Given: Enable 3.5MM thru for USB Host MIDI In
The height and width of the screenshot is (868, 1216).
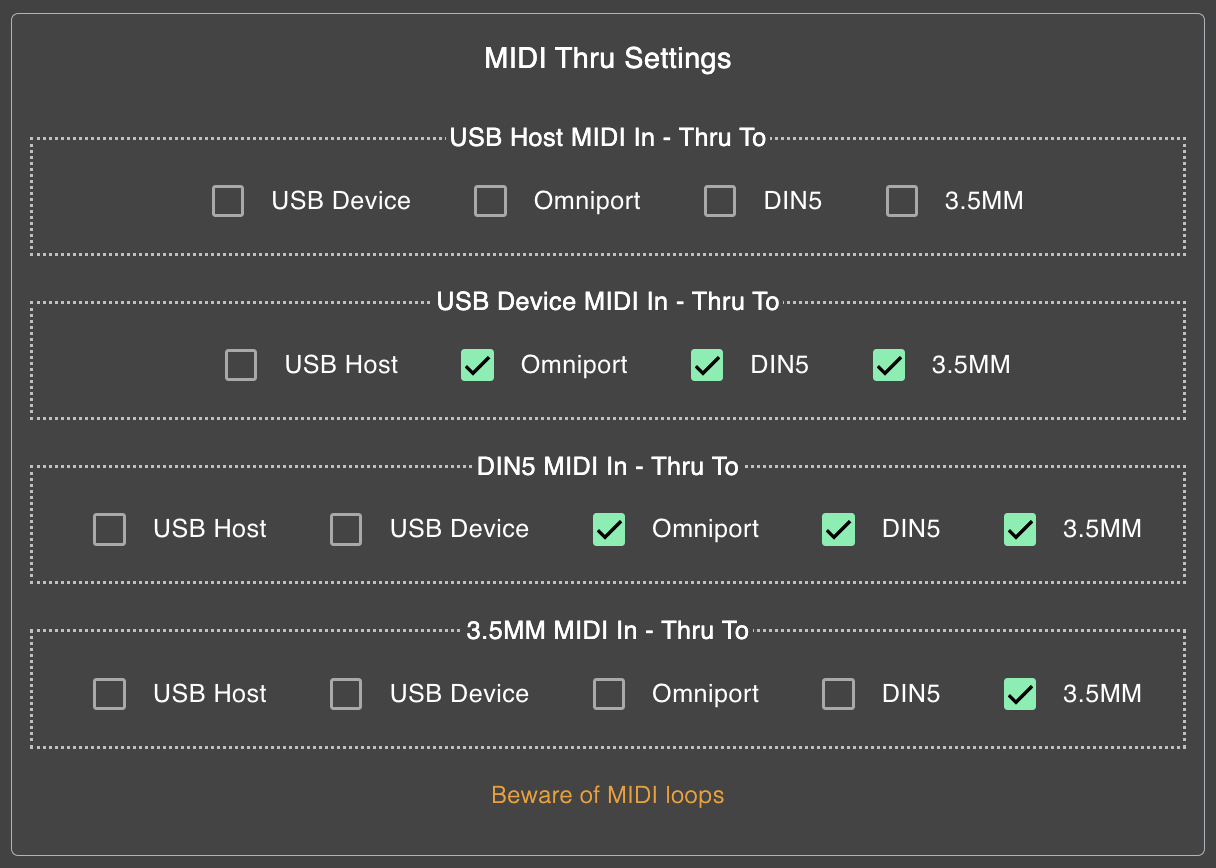Looking at the screenshot, I should click(902, 201).
